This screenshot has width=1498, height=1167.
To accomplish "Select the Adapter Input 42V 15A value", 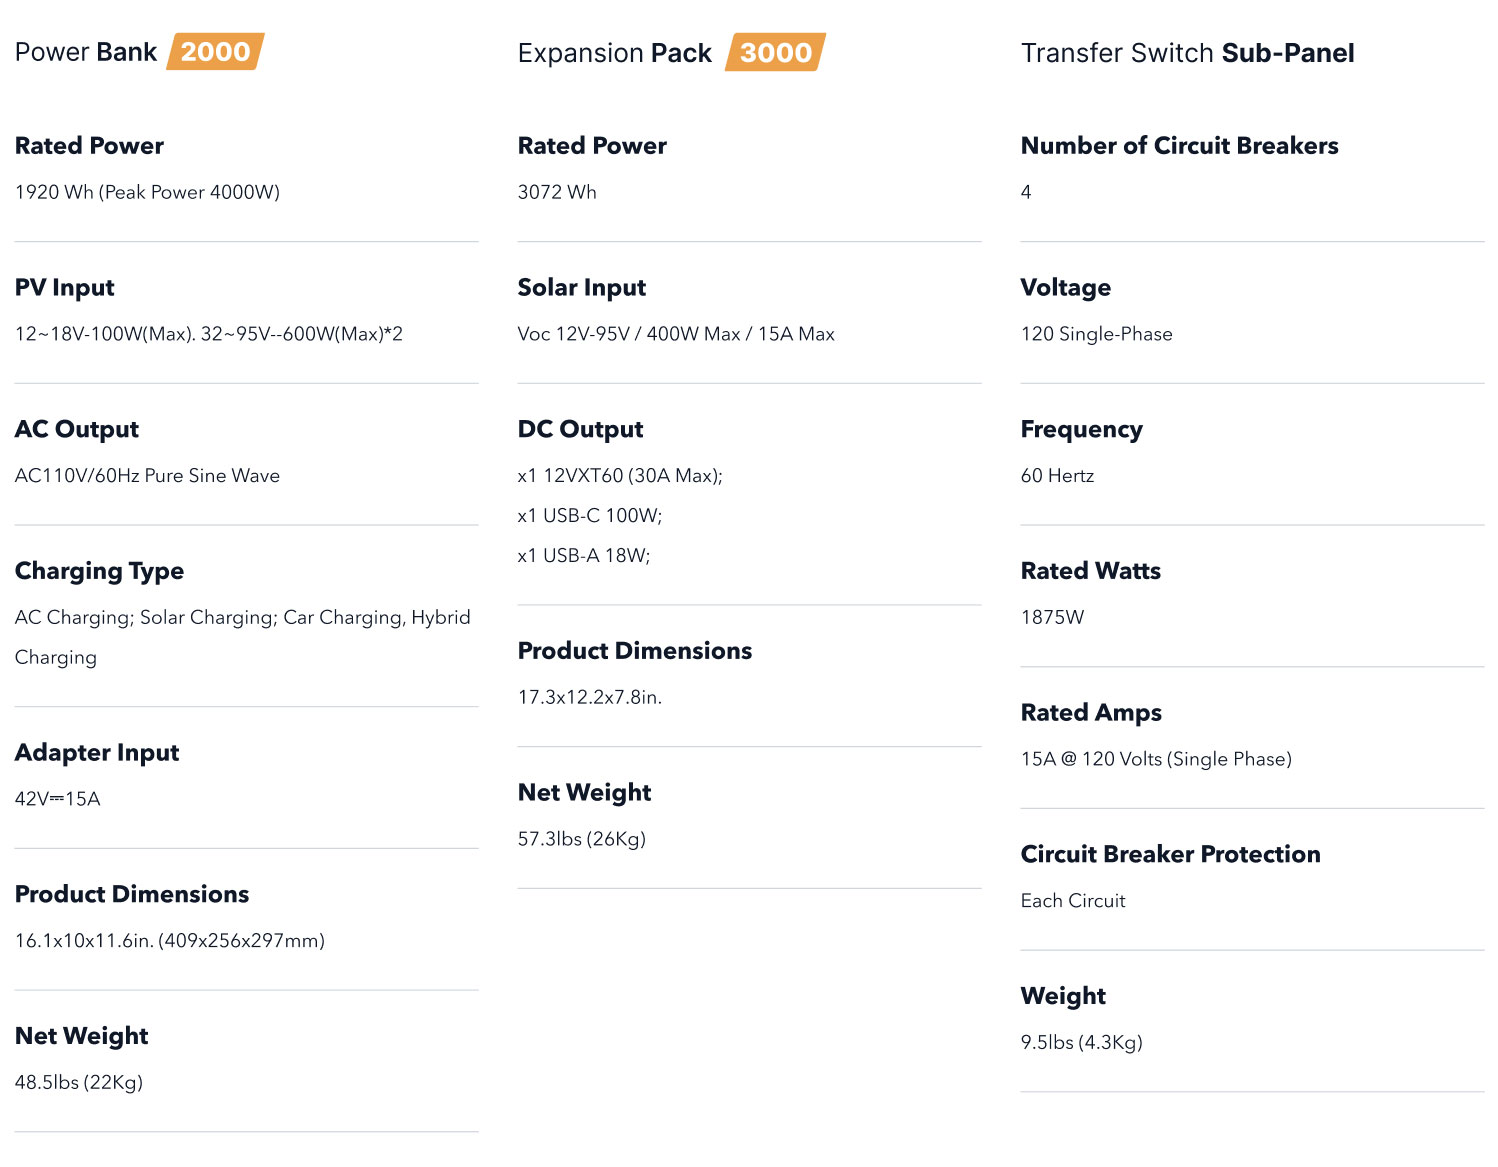I will [58, 799].
